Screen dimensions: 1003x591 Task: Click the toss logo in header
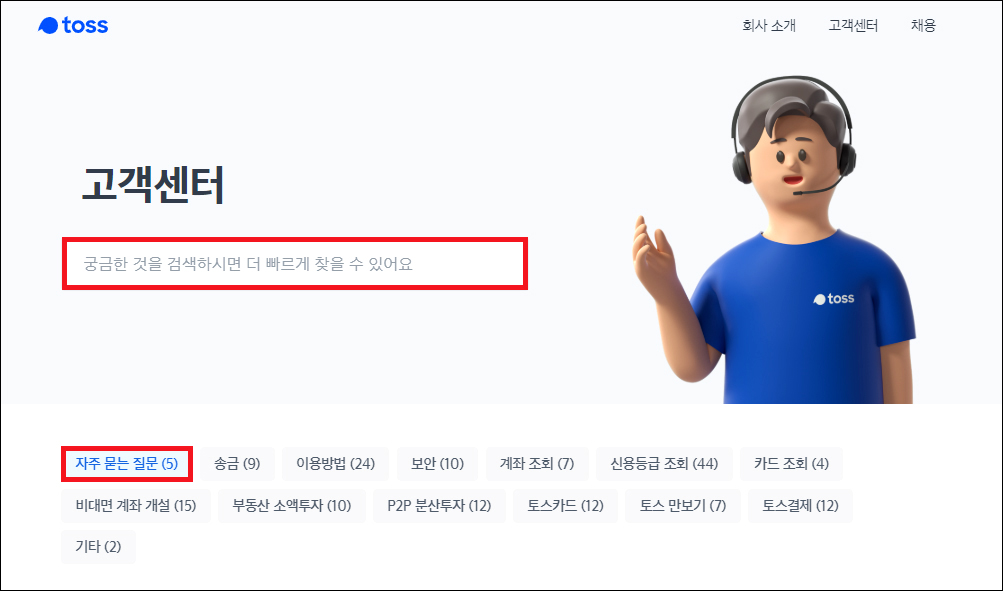click(x=73, y=26)
